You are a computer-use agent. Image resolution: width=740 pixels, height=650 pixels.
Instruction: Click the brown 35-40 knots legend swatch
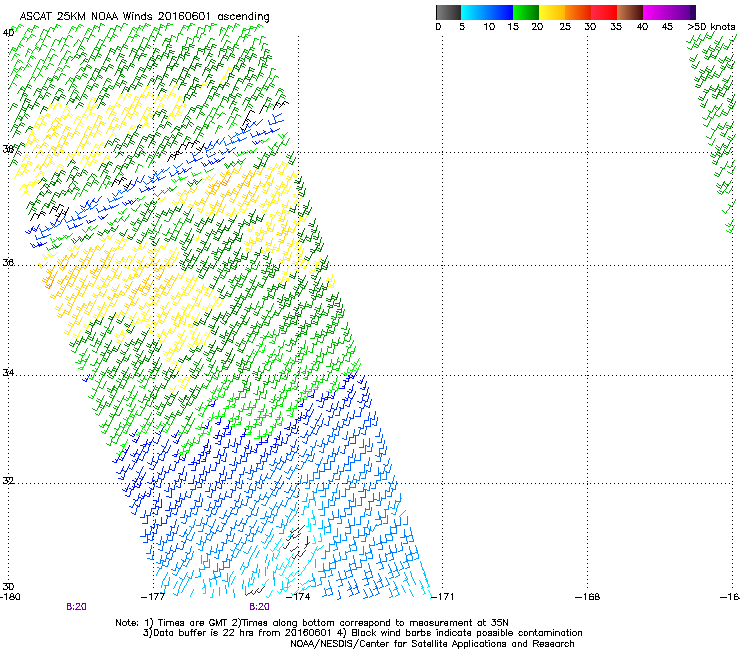[630, 12]
